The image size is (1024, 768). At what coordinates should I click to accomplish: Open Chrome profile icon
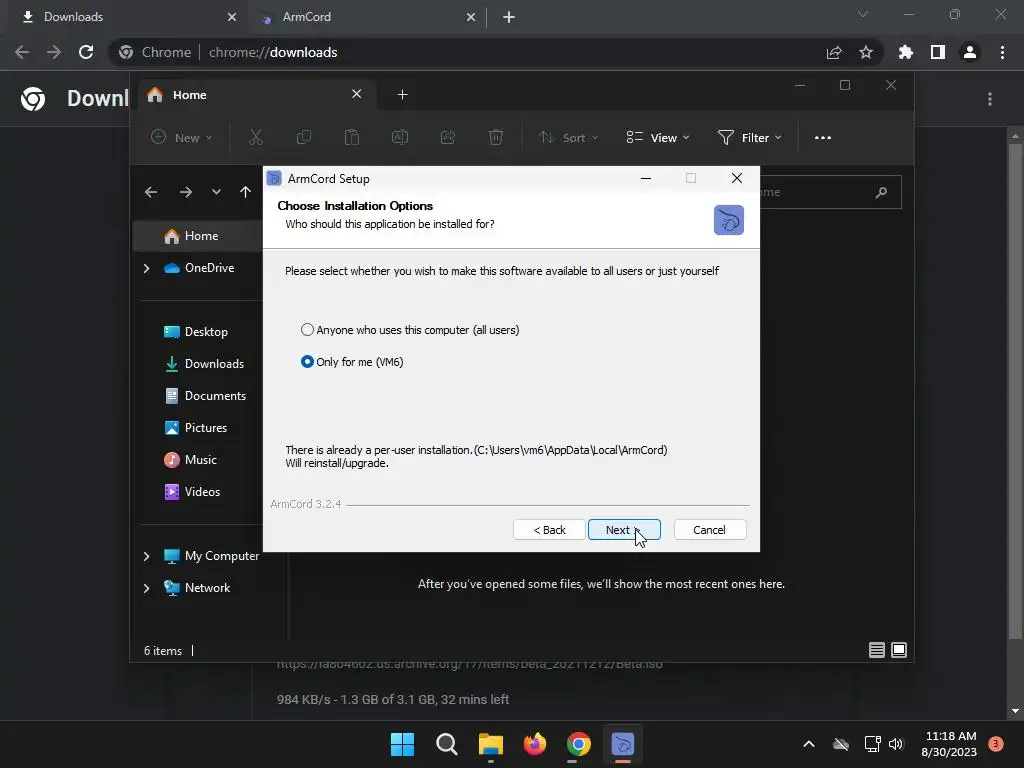[x=970, y=52]
